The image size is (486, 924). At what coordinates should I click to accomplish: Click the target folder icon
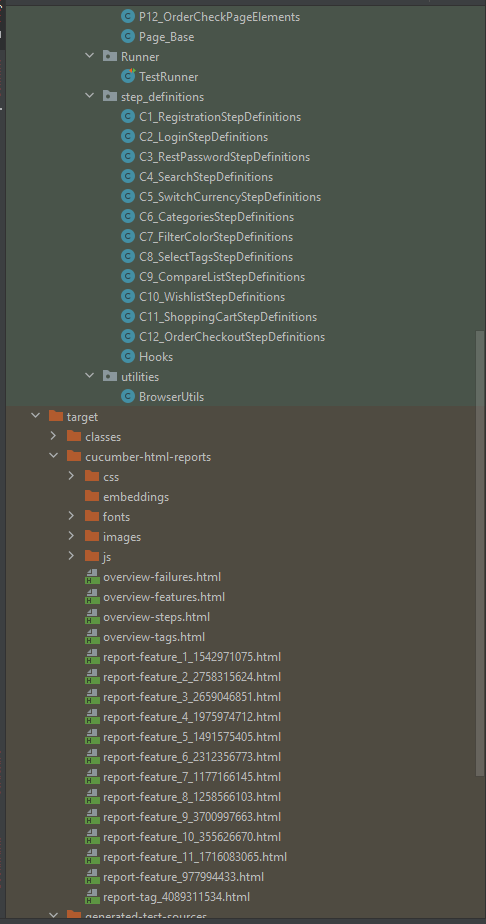point(56,416)
